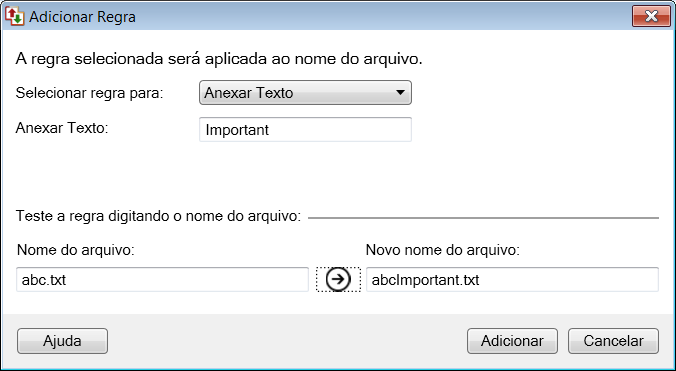Click the Nome do arquivo field with abc.txt
Screen dimensions: 676x371
pos(163,280)
